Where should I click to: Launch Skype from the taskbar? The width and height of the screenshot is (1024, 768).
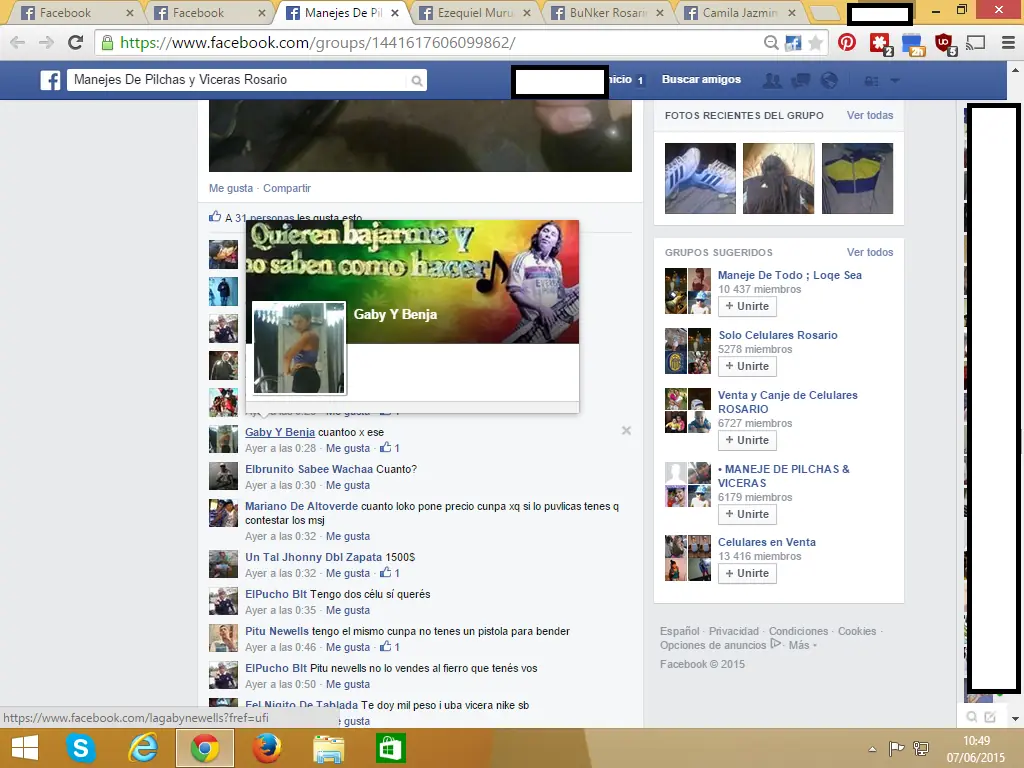pos(80,747)
